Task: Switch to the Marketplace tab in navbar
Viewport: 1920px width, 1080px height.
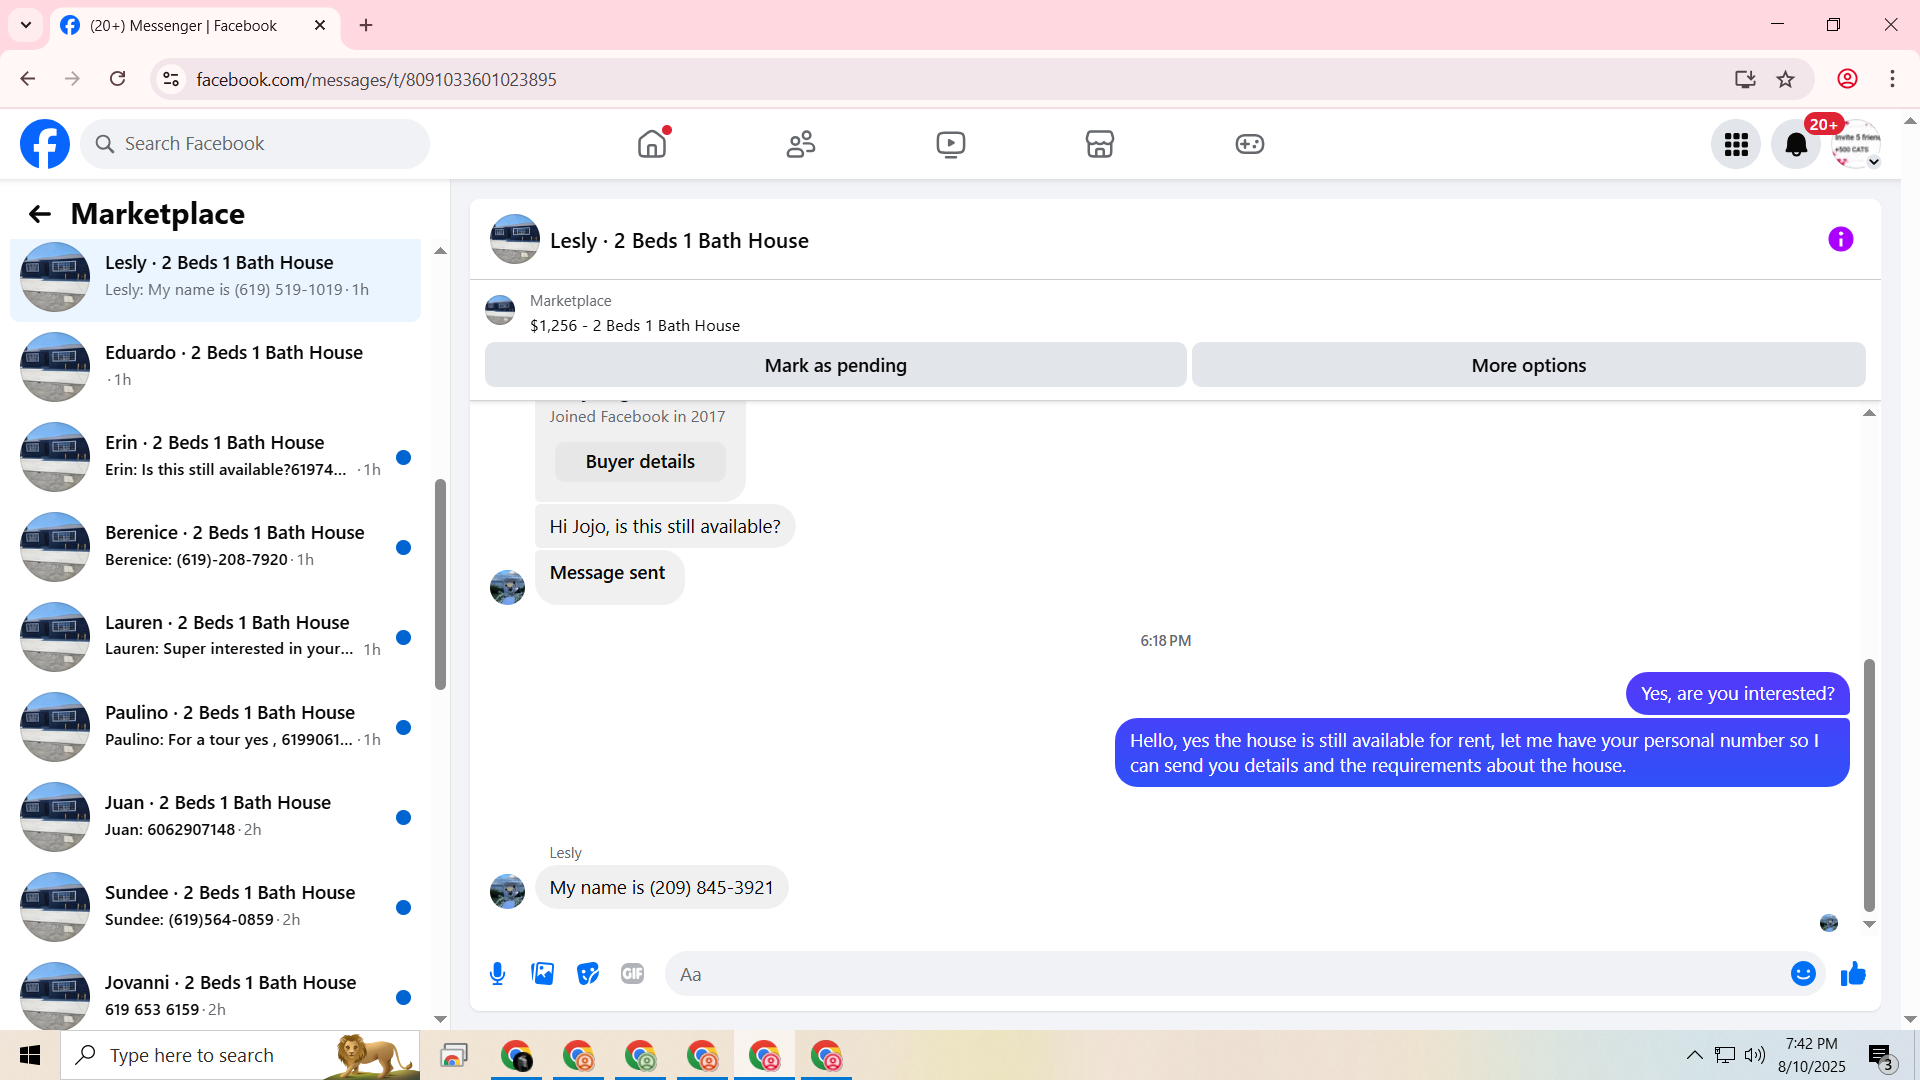Action: coord(1099,145)
